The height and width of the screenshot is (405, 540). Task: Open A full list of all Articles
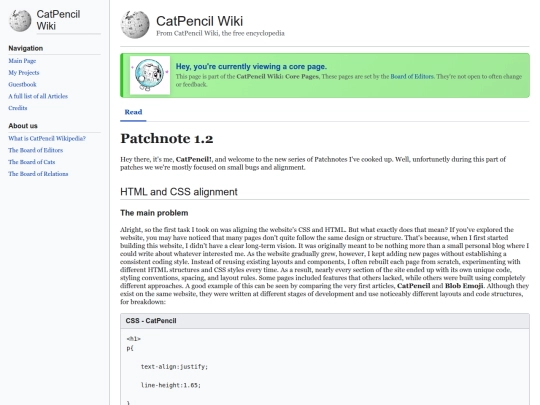coord(38,96)
